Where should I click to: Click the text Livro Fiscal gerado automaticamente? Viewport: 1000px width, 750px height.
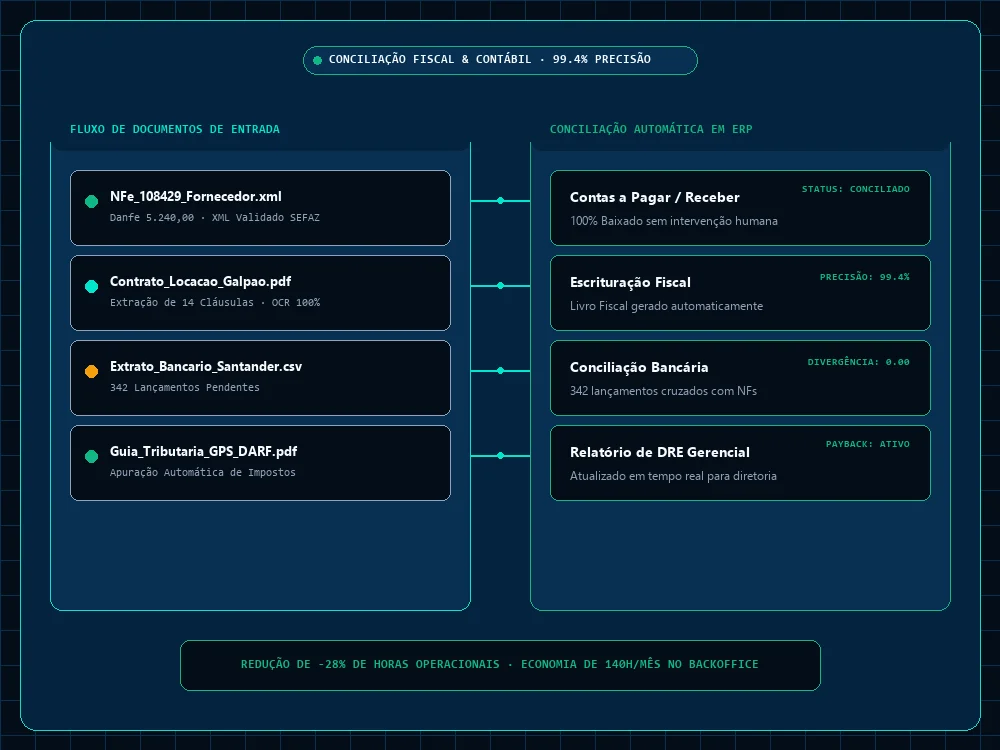coord(666,306)
